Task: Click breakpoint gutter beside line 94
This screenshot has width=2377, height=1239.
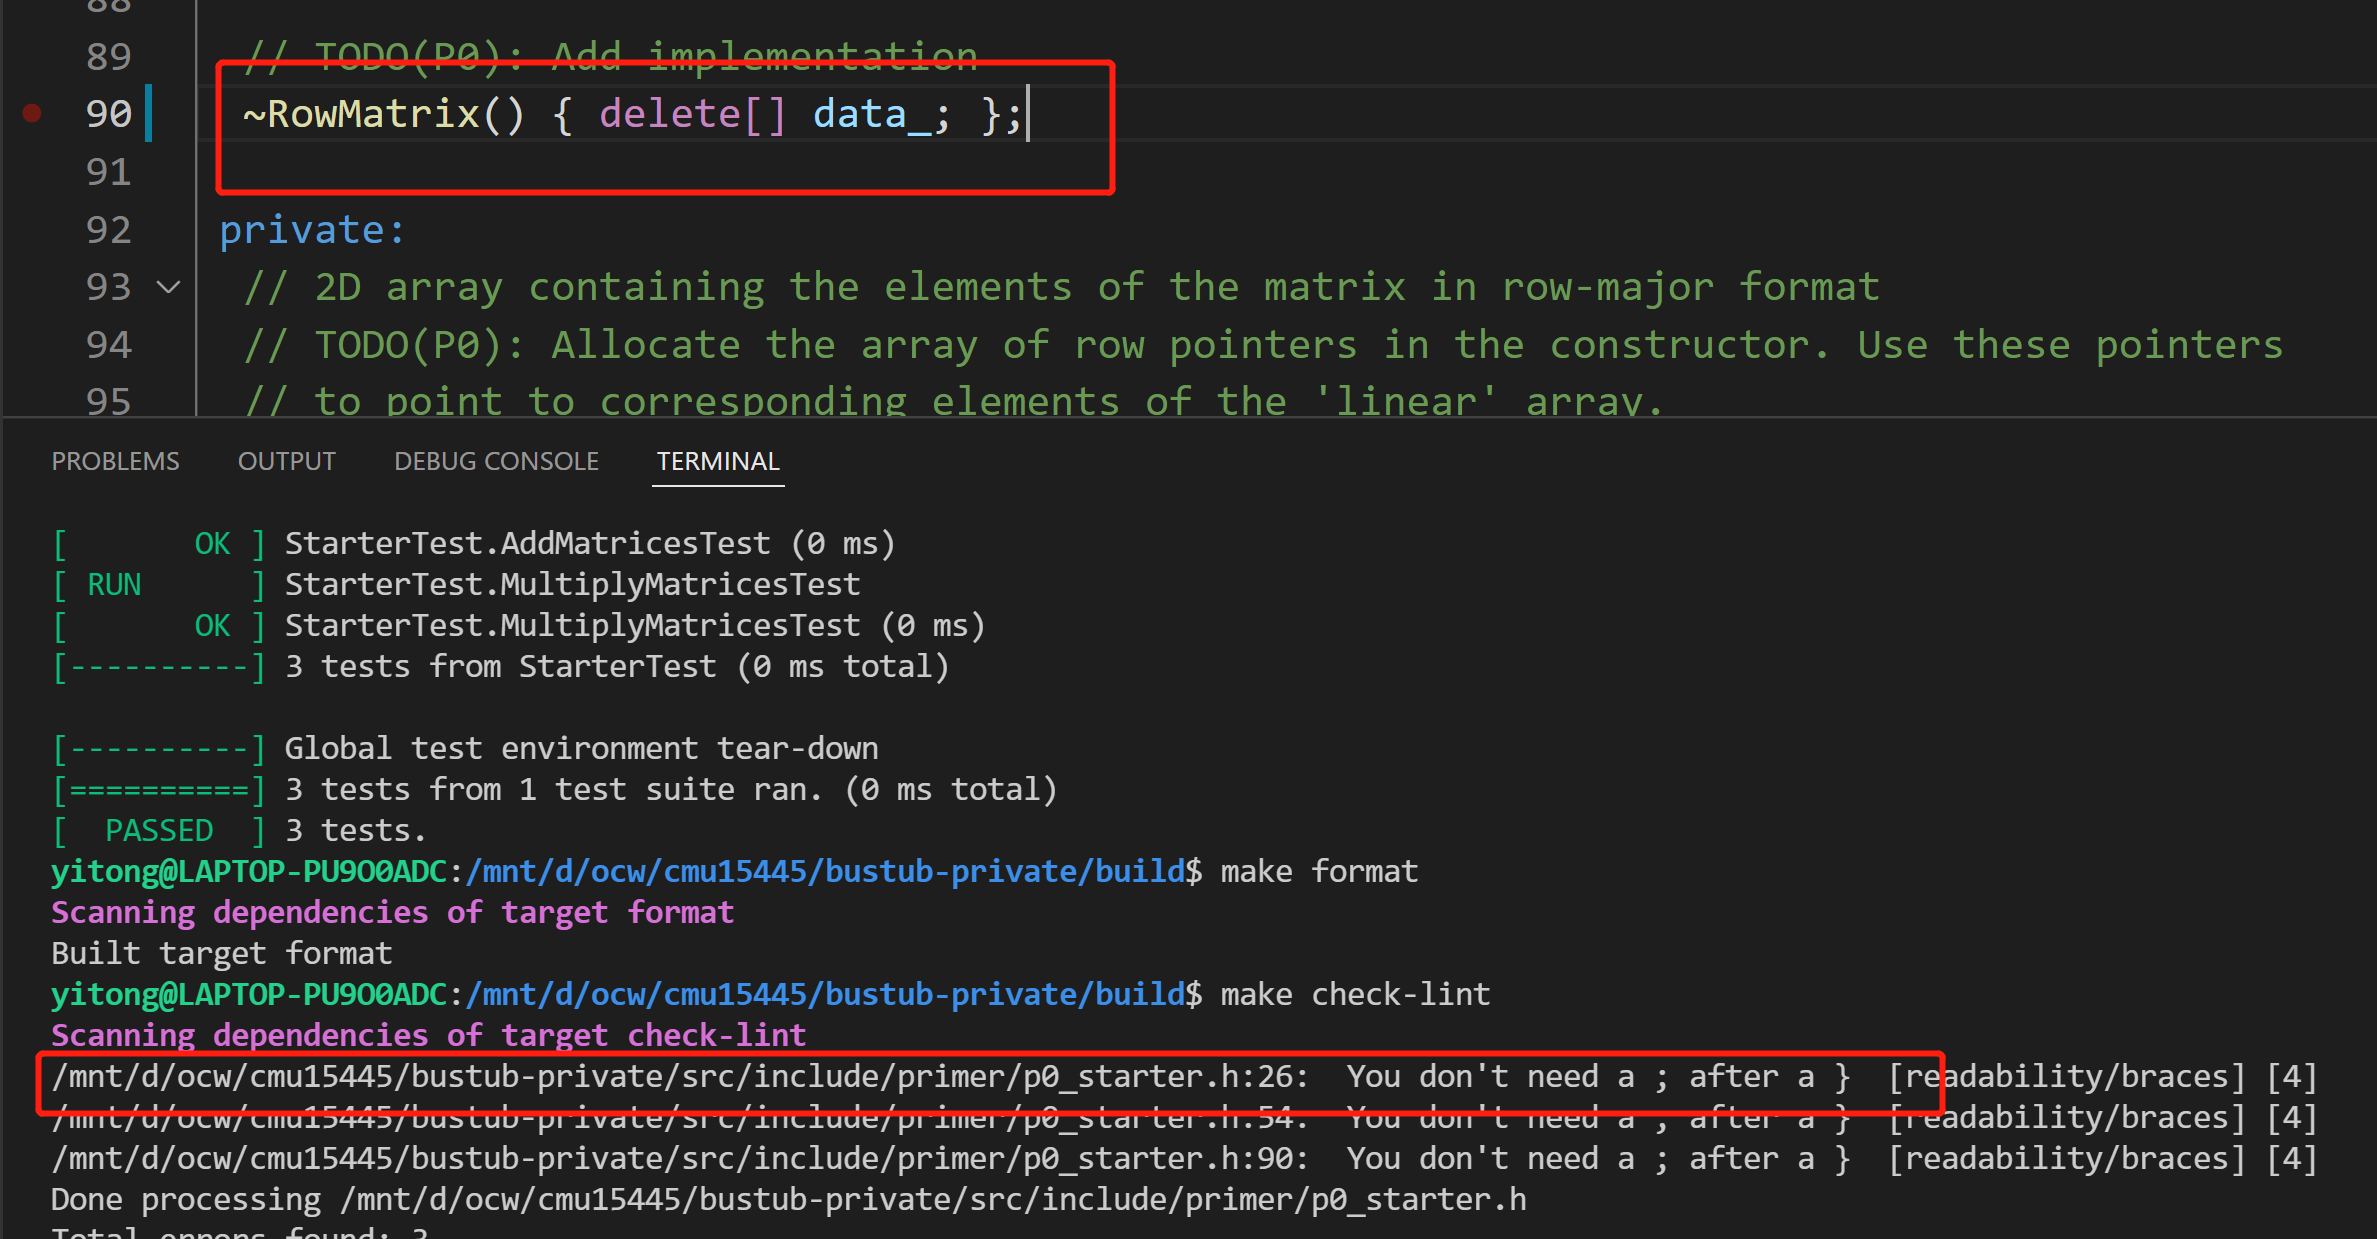Action: click(32, 345)
